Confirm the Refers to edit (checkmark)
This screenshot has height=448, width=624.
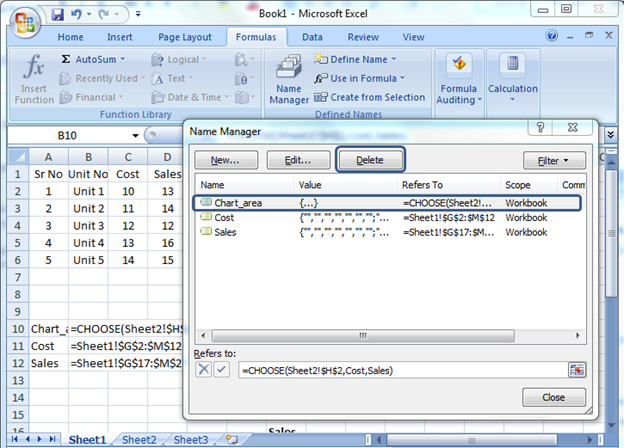(221, 370)
